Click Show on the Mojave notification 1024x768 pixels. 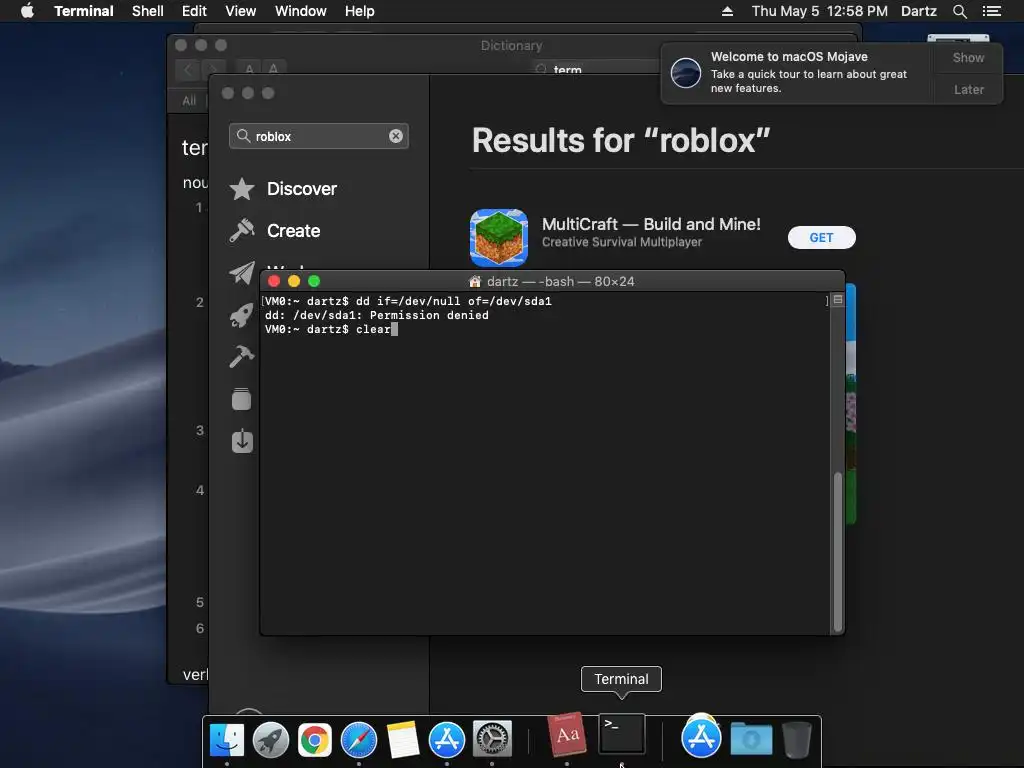point(968,57)
